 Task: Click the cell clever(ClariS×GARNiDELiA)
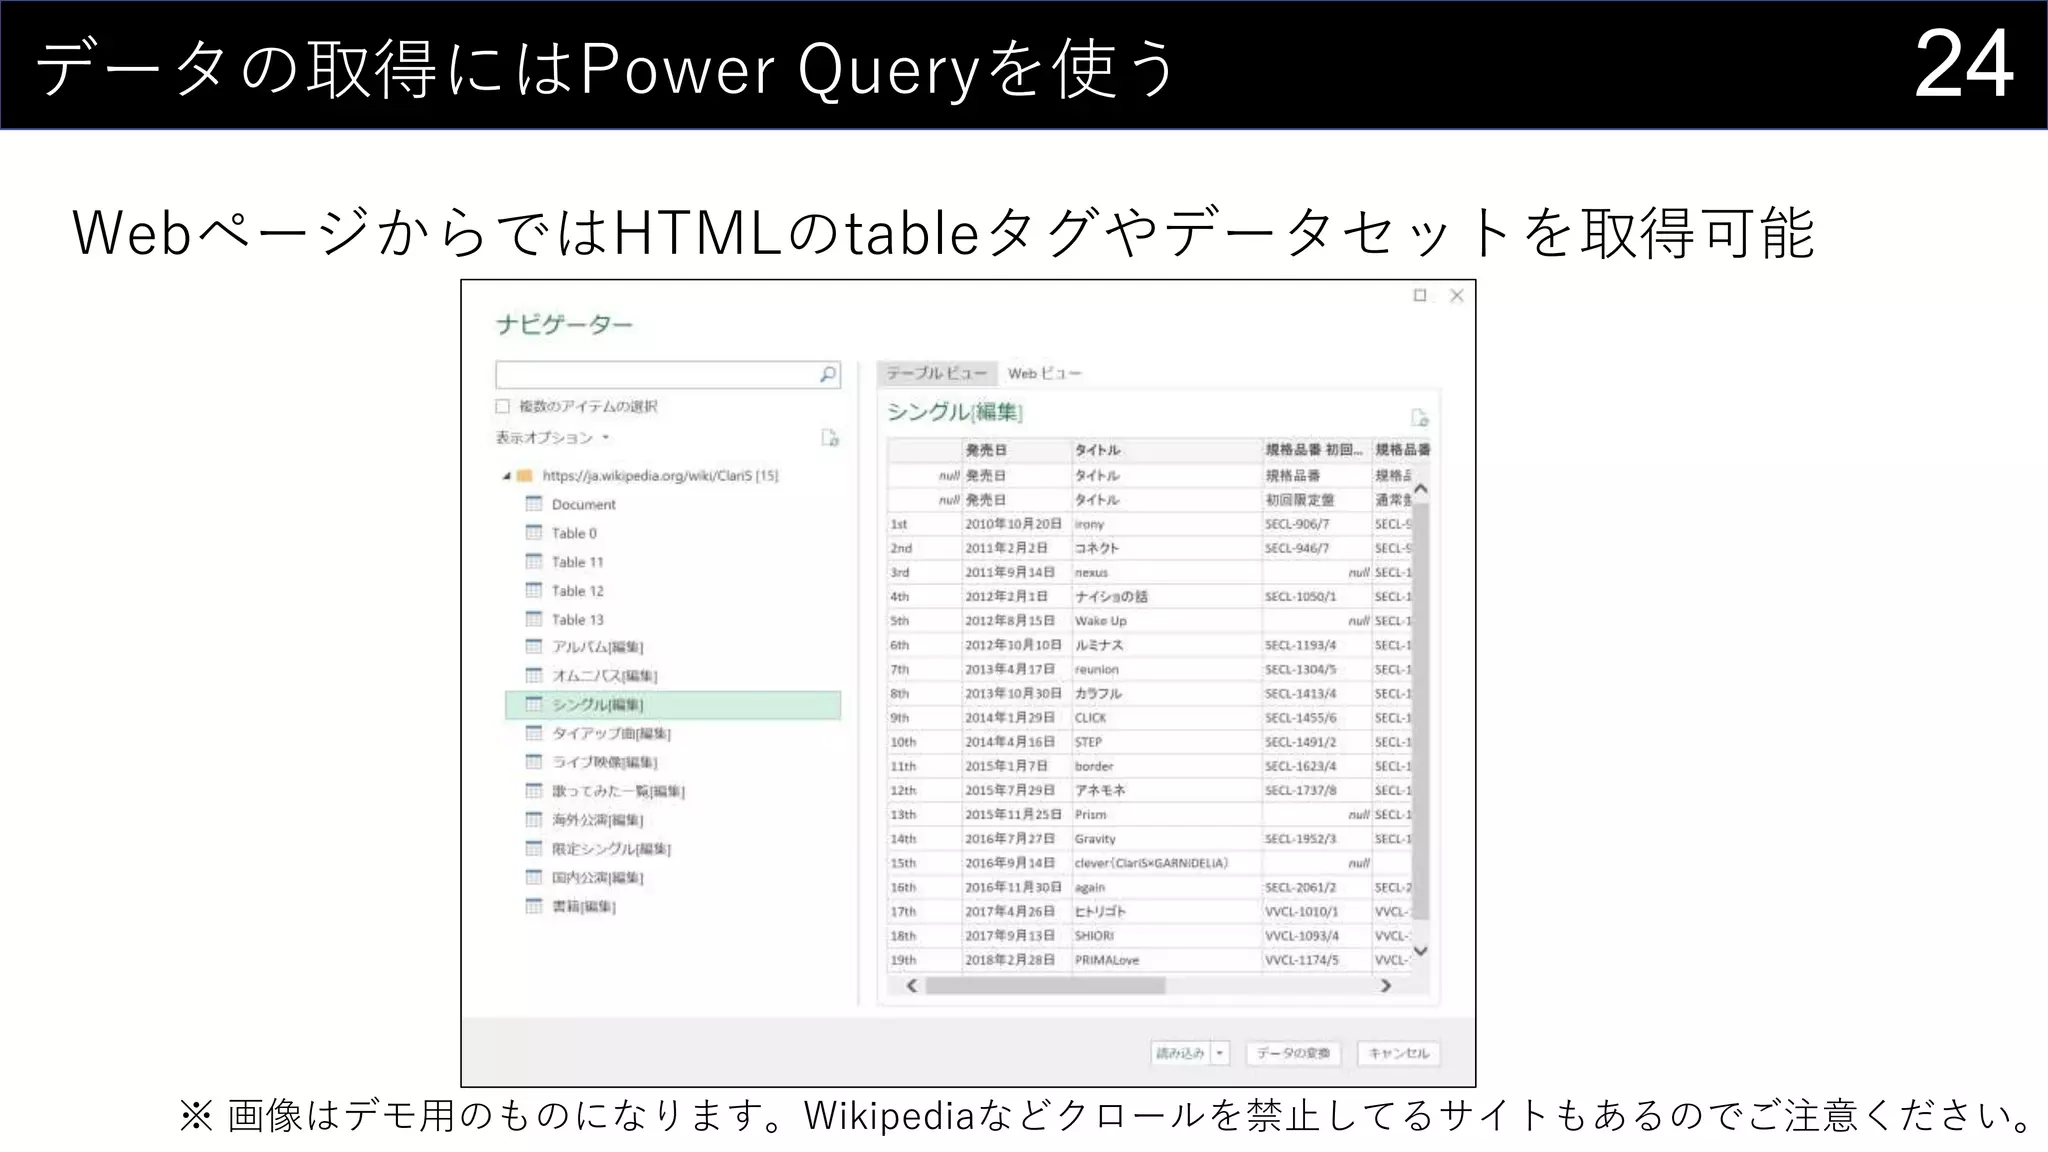point(1166,863)
